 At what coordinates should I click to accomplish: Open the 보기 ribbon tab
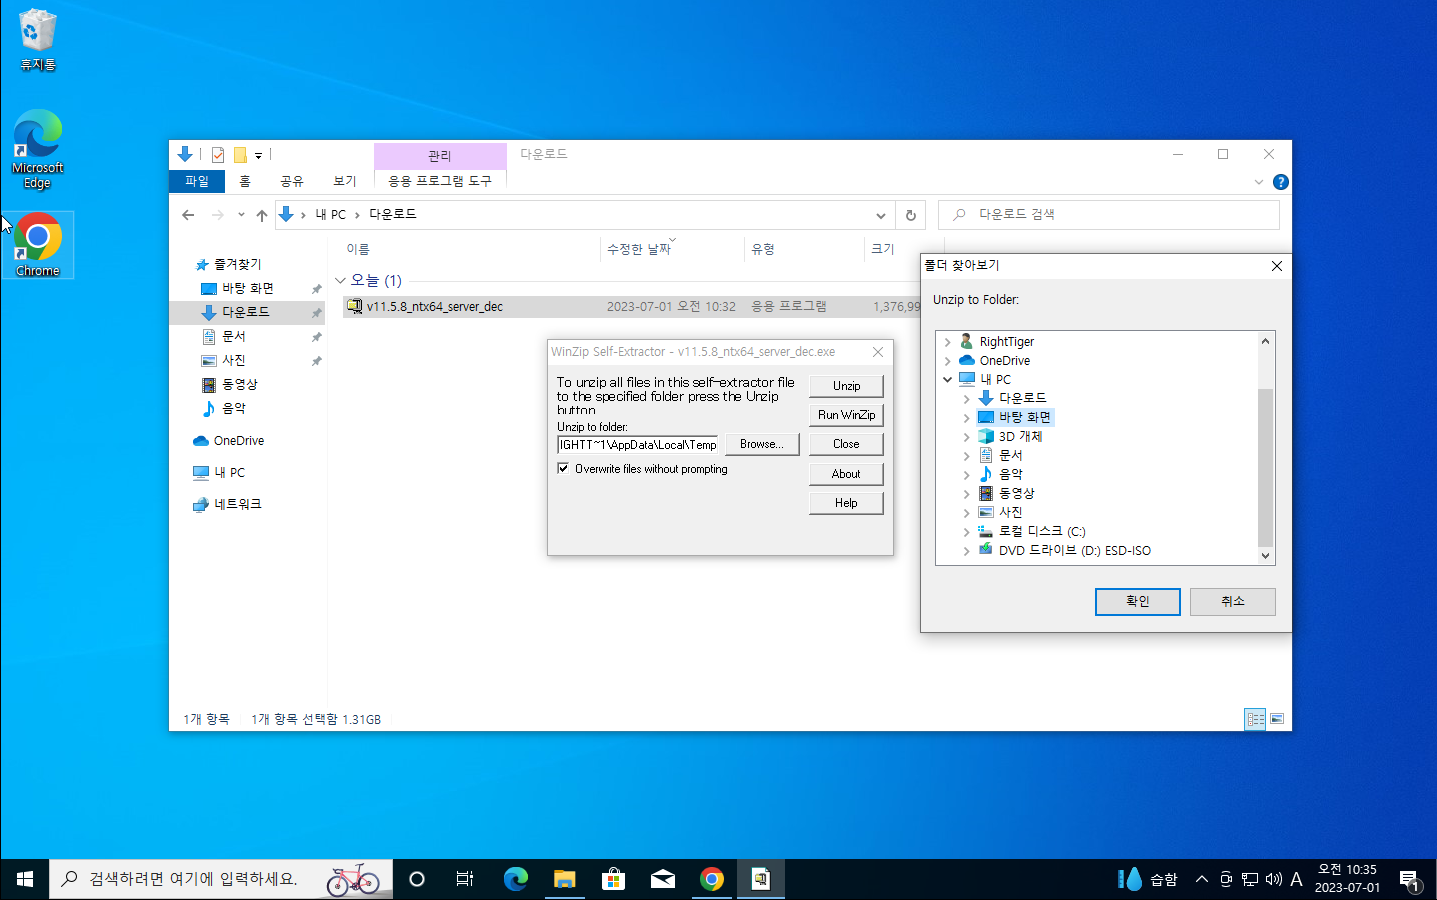(x=345, y=181)
